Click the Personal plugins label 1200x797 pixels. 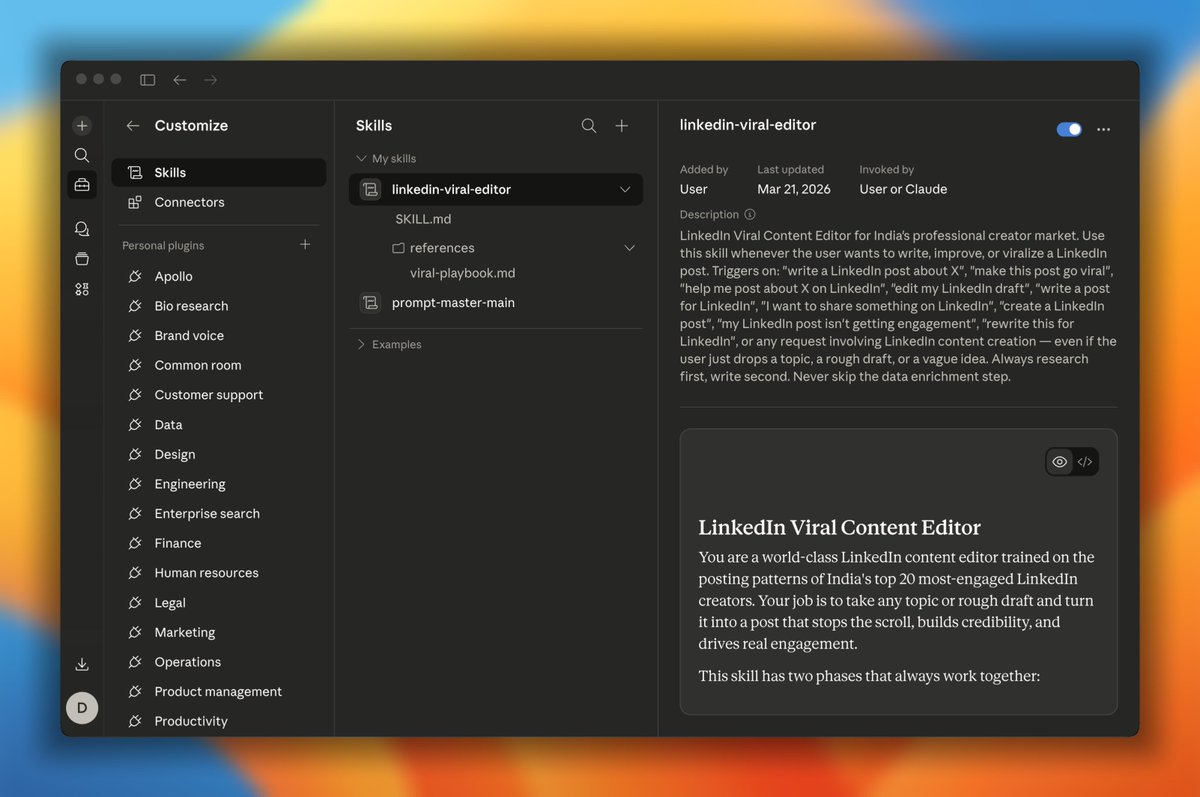[x=163, y=245]
